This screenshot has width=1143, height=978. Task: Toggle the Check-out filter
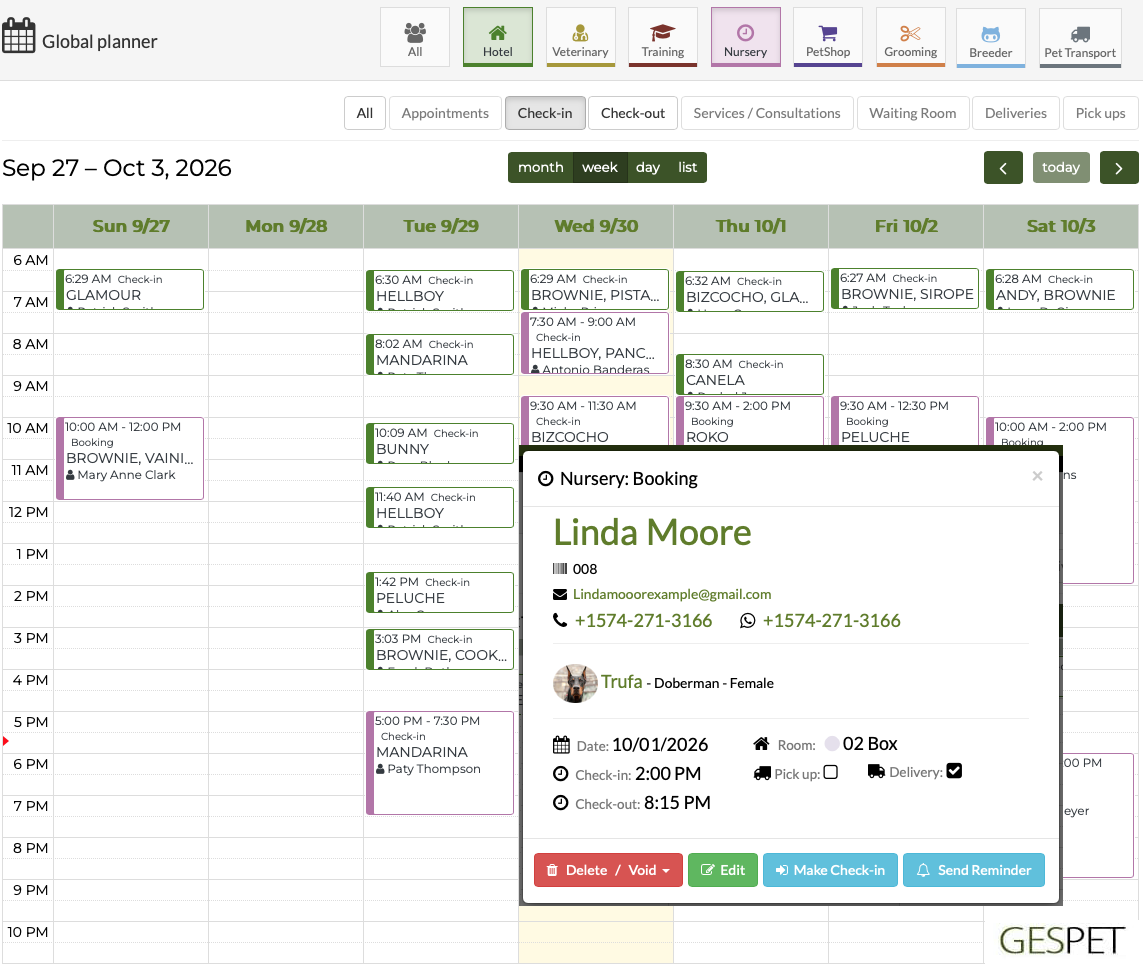(633, 113)
